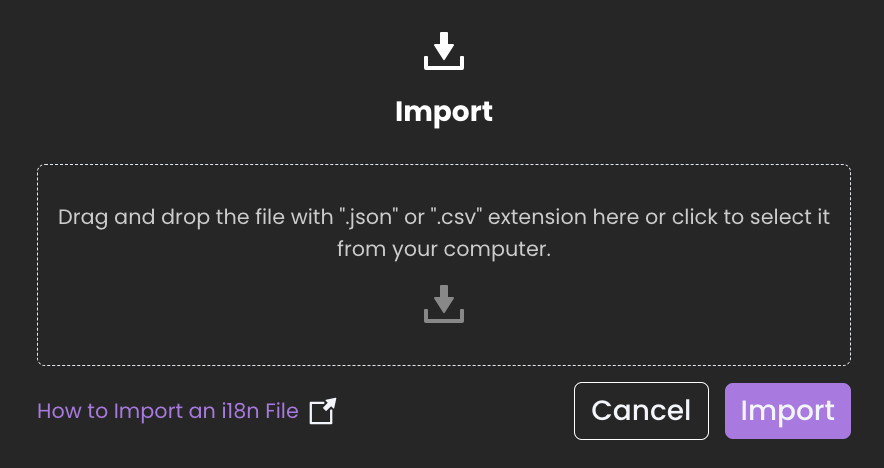Viewport: 884px width, 468px height.
Task: Click the "from your computer." text line
Action: pyautogui.click(x=444, y=249)
